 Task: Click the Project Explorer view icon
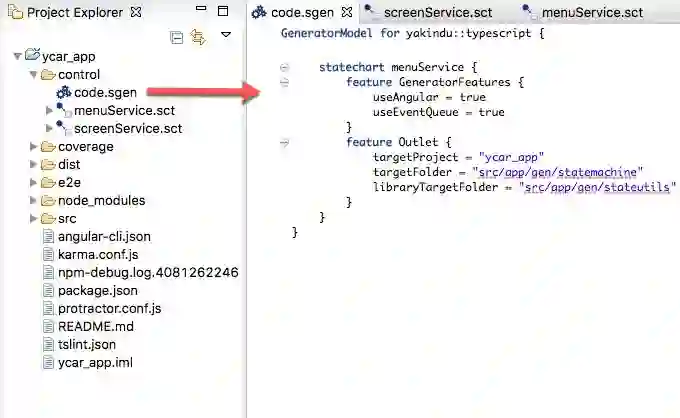[x=16, y=12]
